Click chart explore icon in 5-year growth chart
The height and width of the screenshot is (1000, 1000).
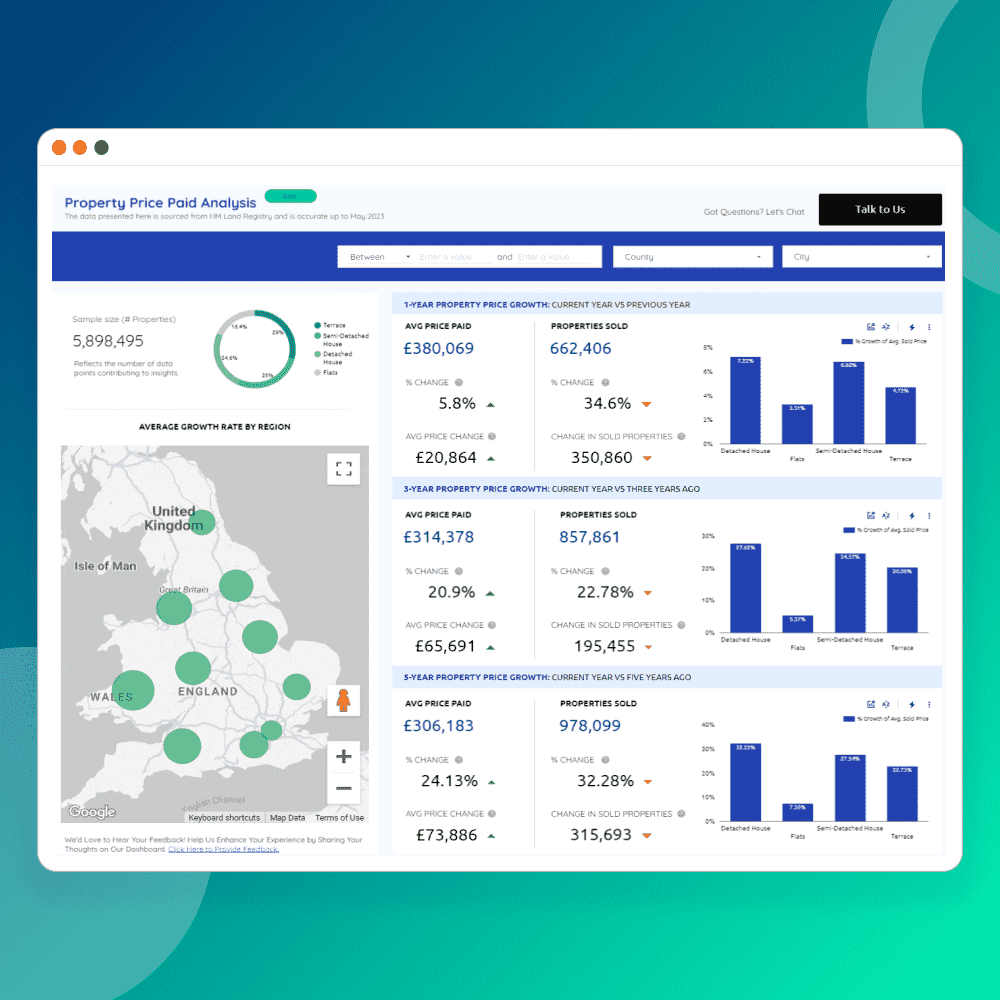pyautogui.click(x=871, y=704)
